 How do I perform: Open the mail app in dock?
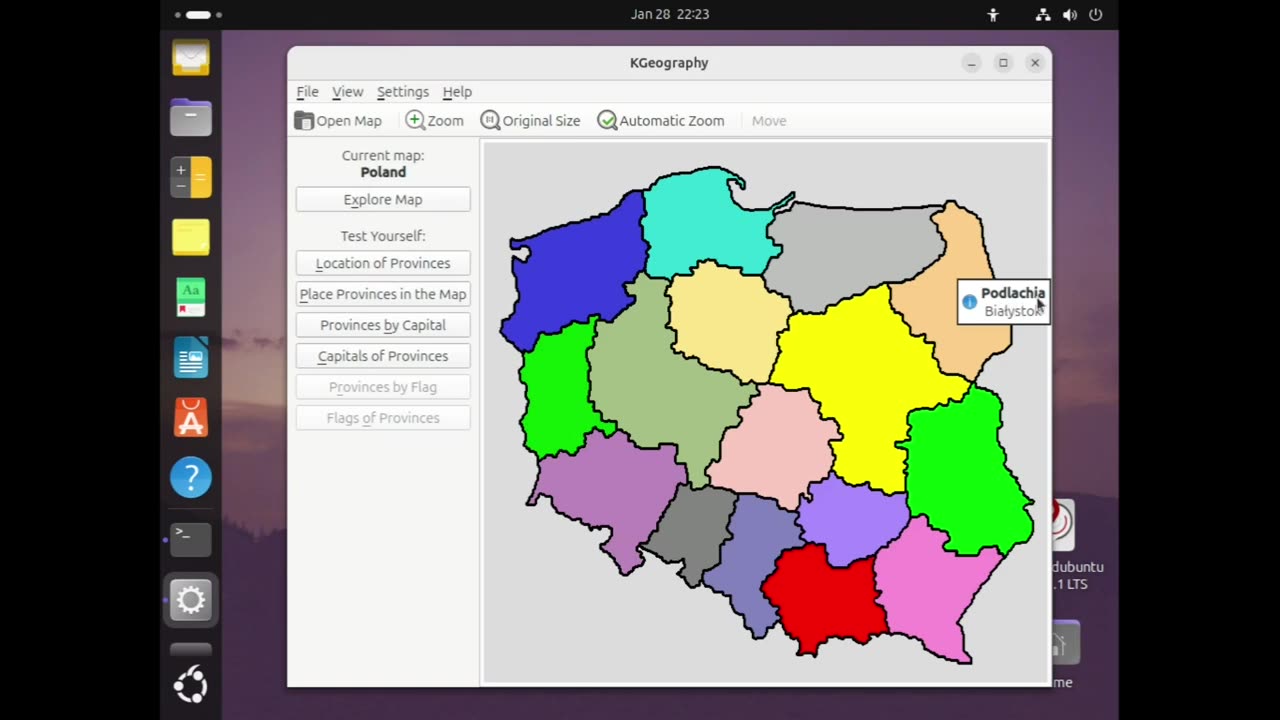[x=191, y=57]
